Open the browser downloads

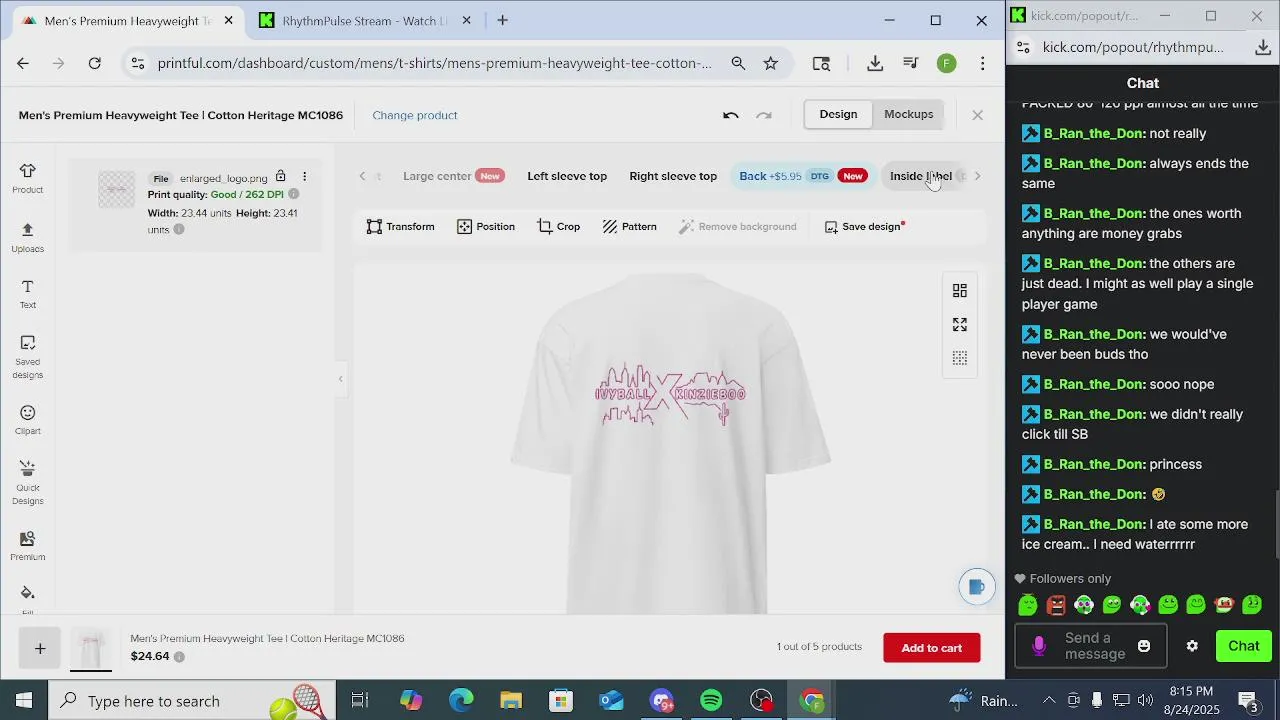[x=875, y=63]
